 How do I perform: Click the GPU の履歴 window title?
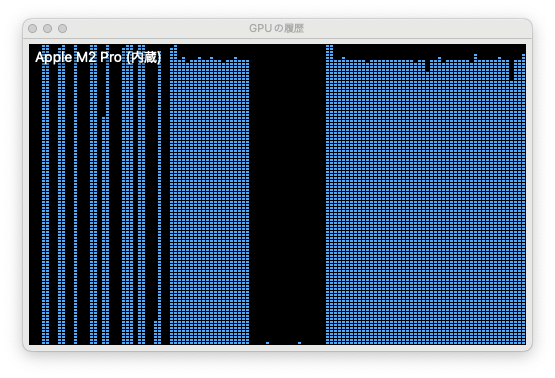point(276,28)
